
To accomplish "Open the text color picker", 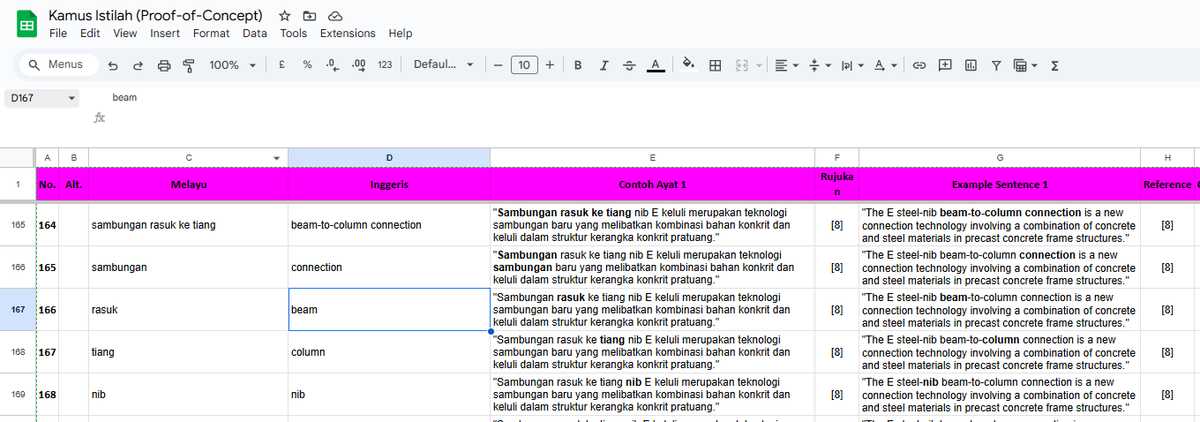I will (655, 65).
